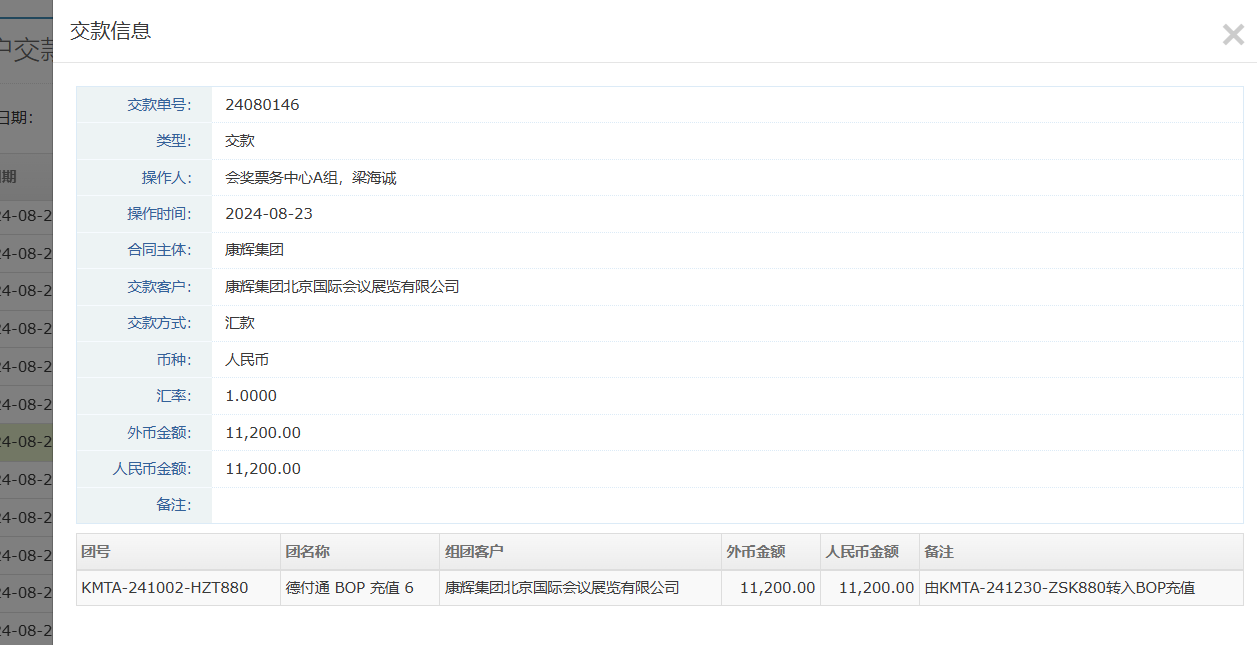Viewport: 1257px width, 645px height.
Task: Click the 交款客户 company name value
Action: pyautogui.click(x=341, y=287)
